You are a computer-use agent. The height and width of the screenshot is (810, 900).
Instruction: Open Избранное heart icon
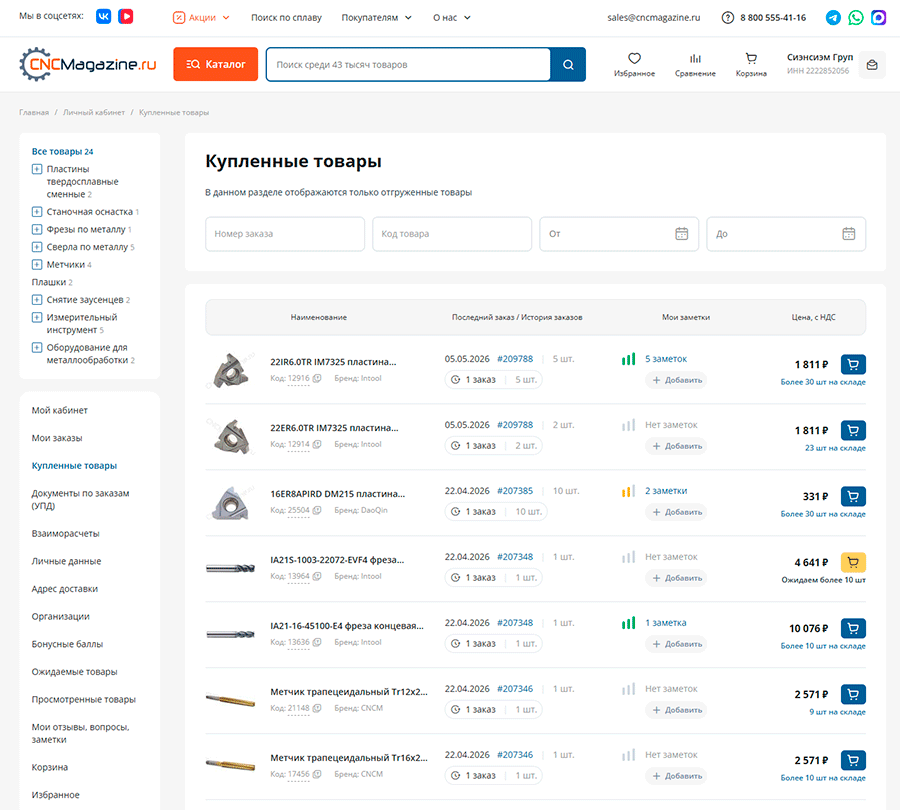(634, 58)
